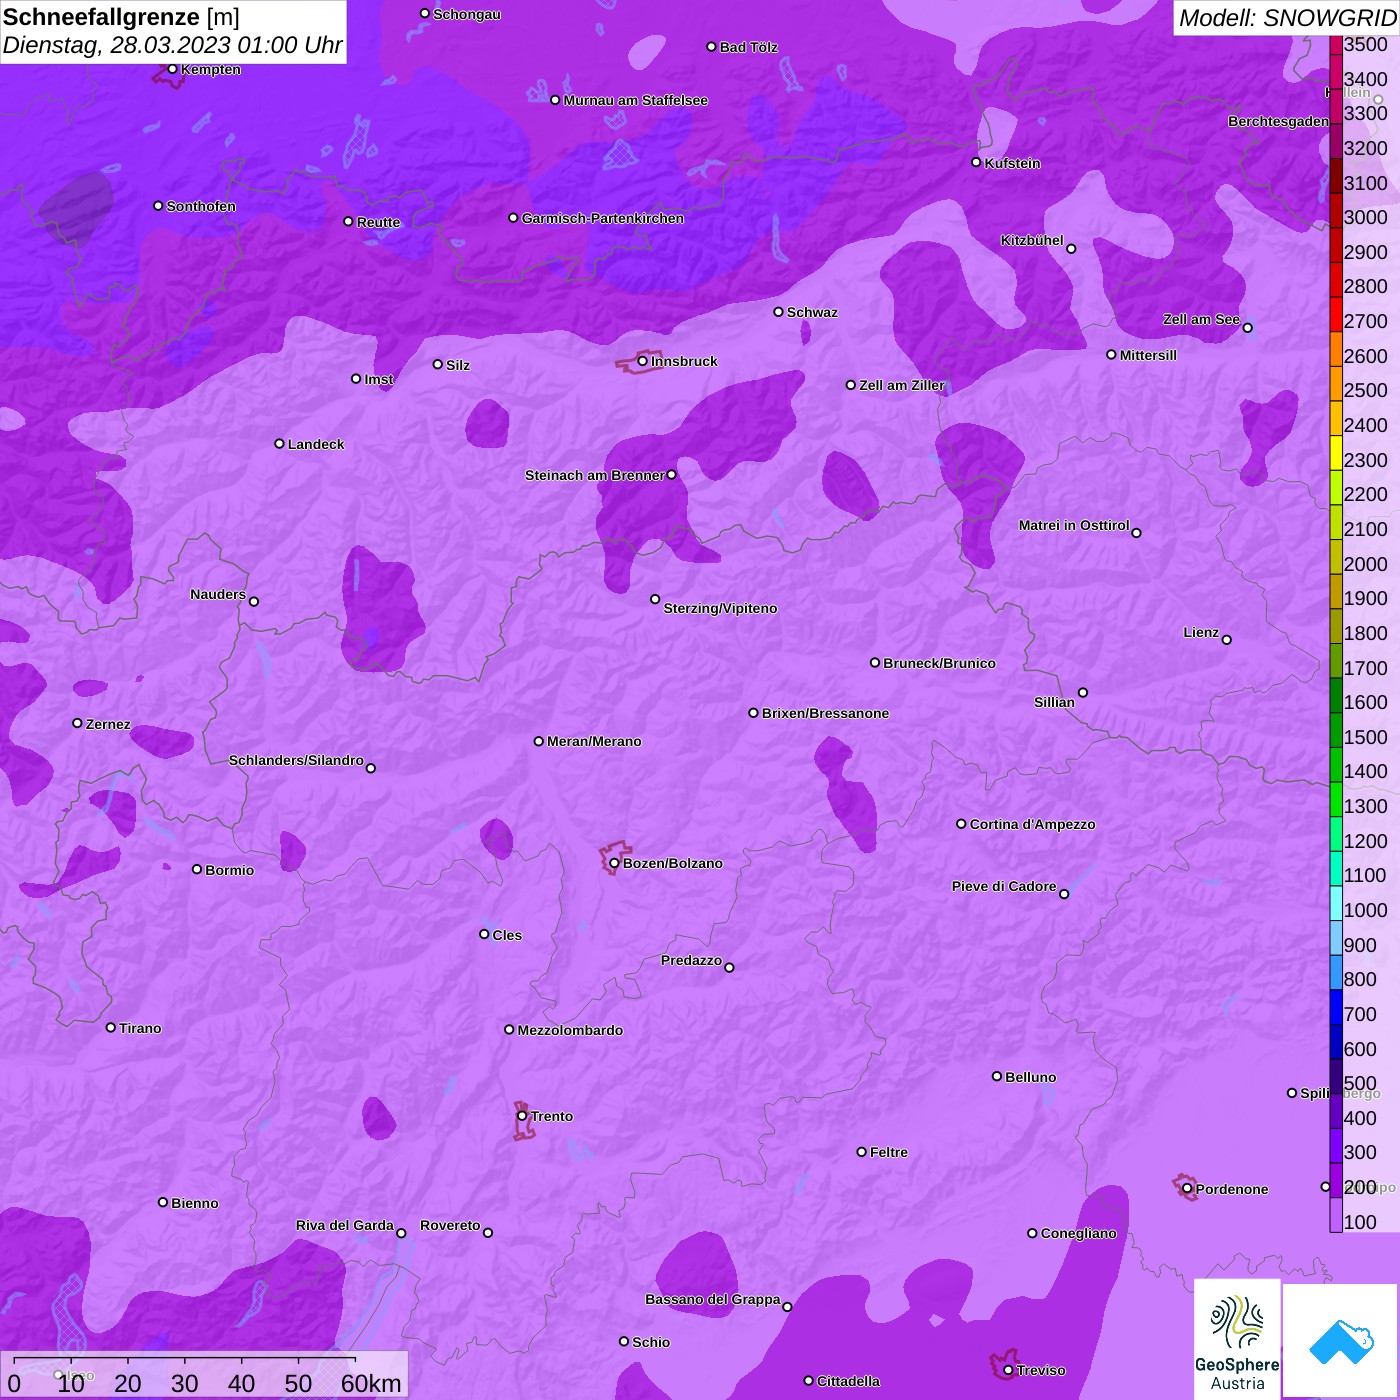Click the Zell am See marker dot
This screenshot has height=1400, width=1400.
tap(1247, 328)
